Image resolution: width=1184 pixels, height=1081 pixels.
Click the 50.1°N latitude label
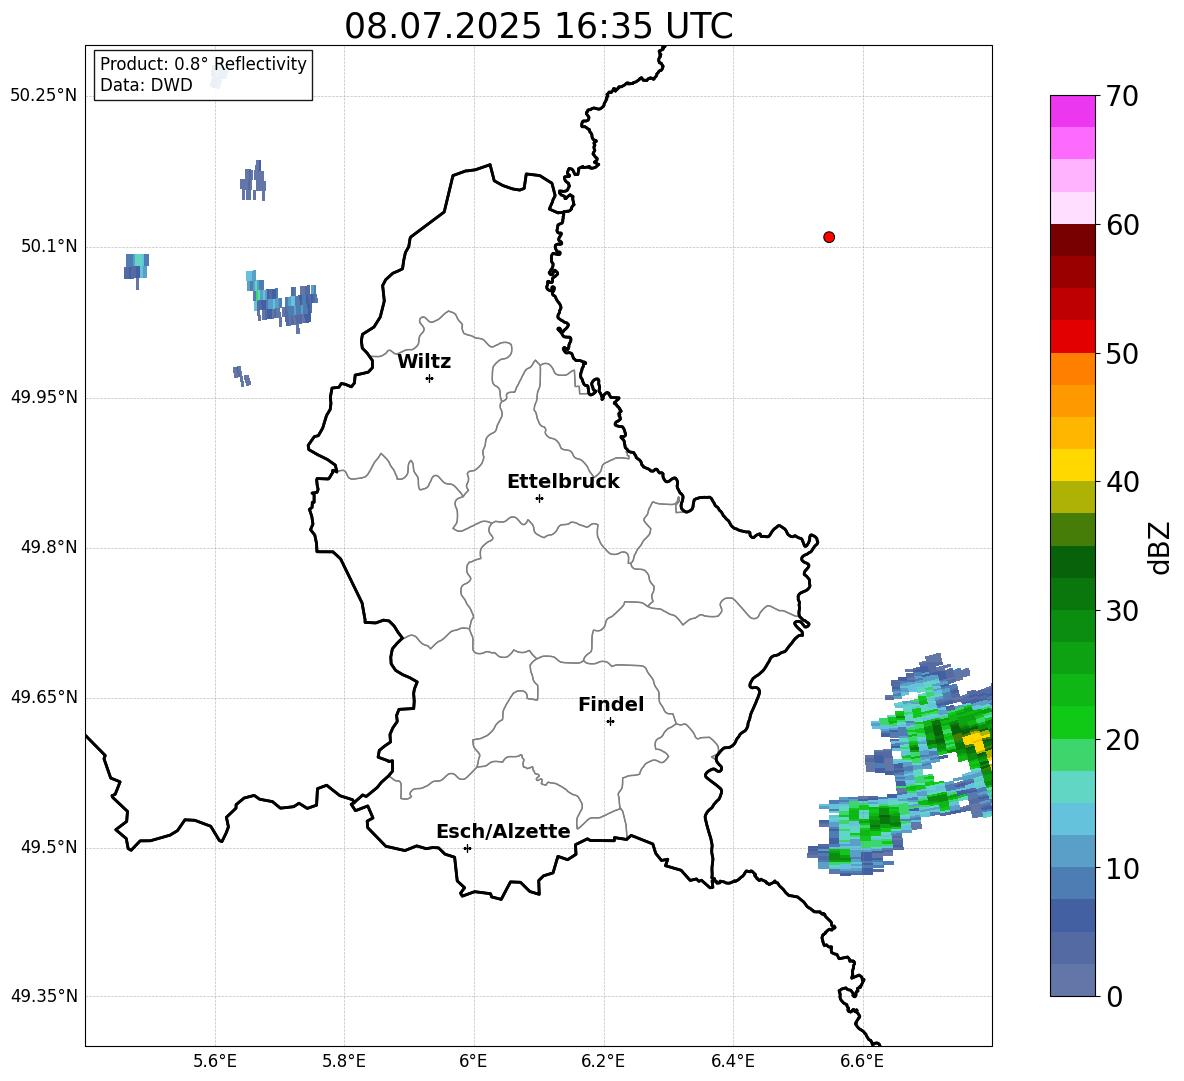coord(49,246)
